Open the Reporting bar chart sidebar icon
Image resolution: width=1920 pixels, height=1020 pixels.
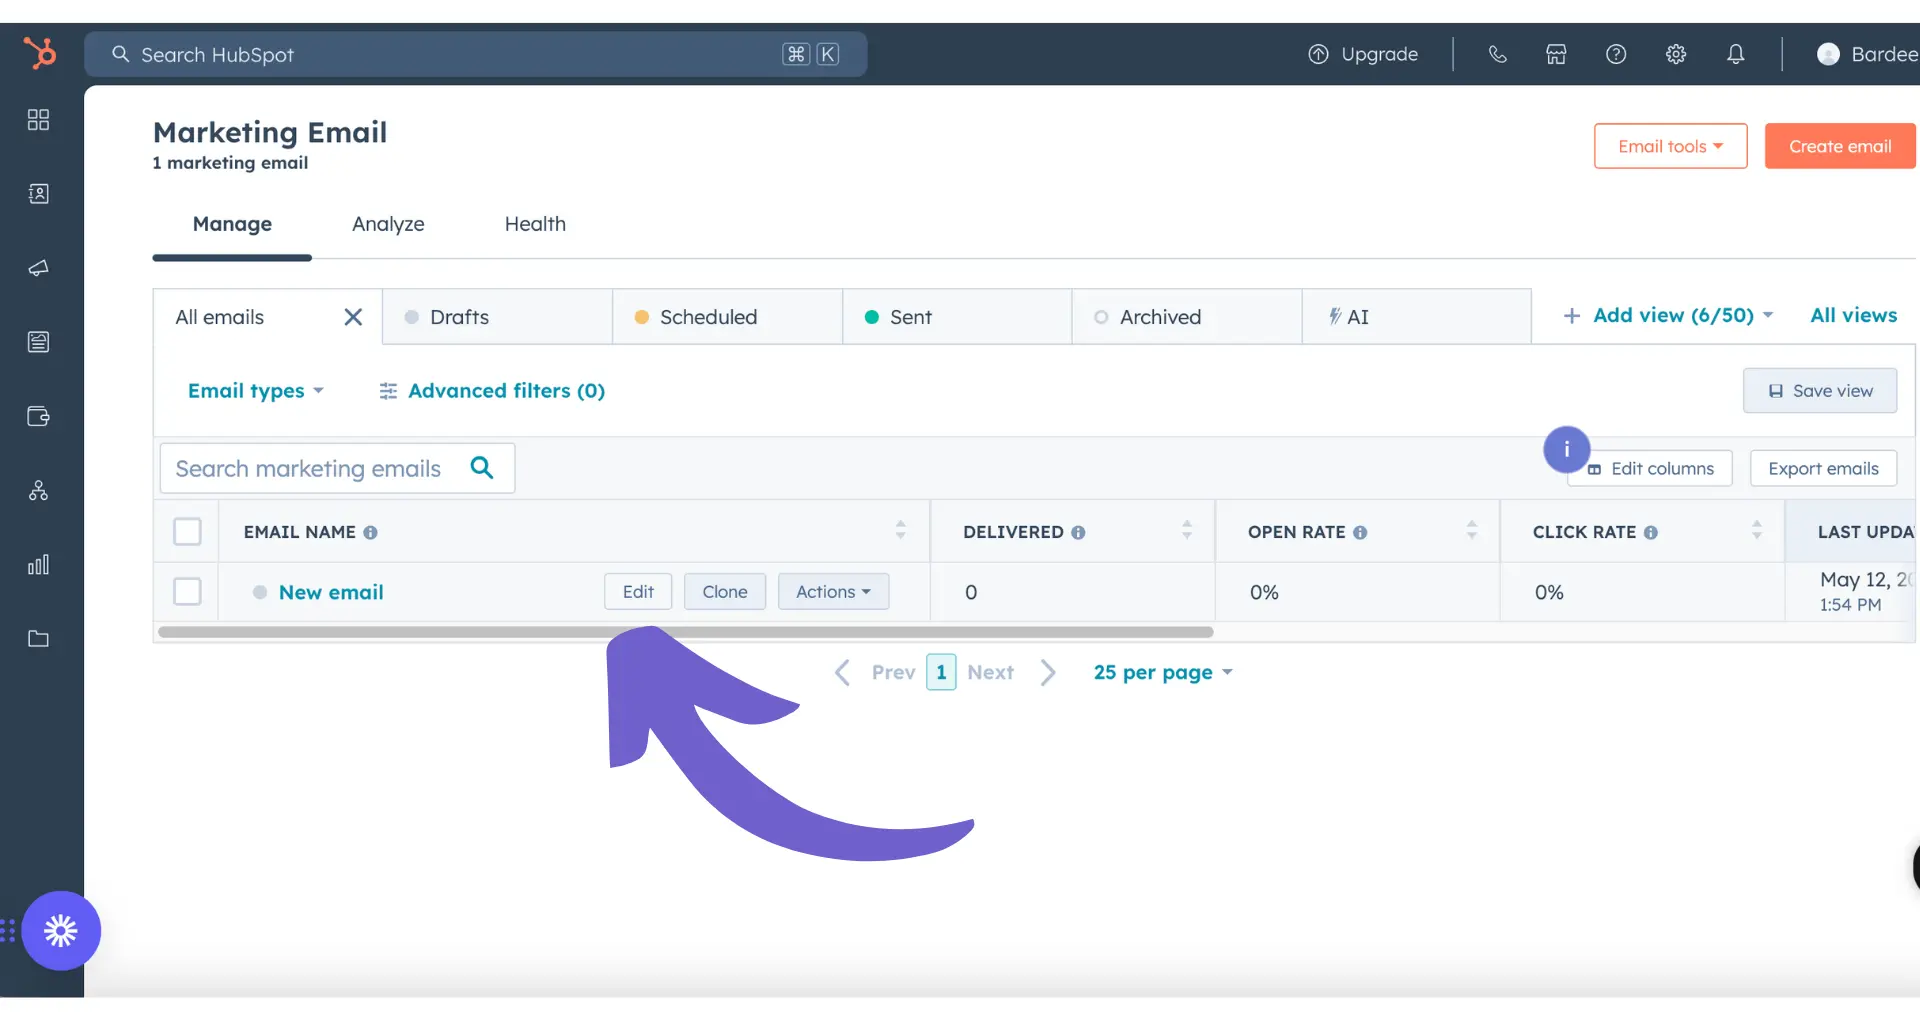[x=38, y=565]
